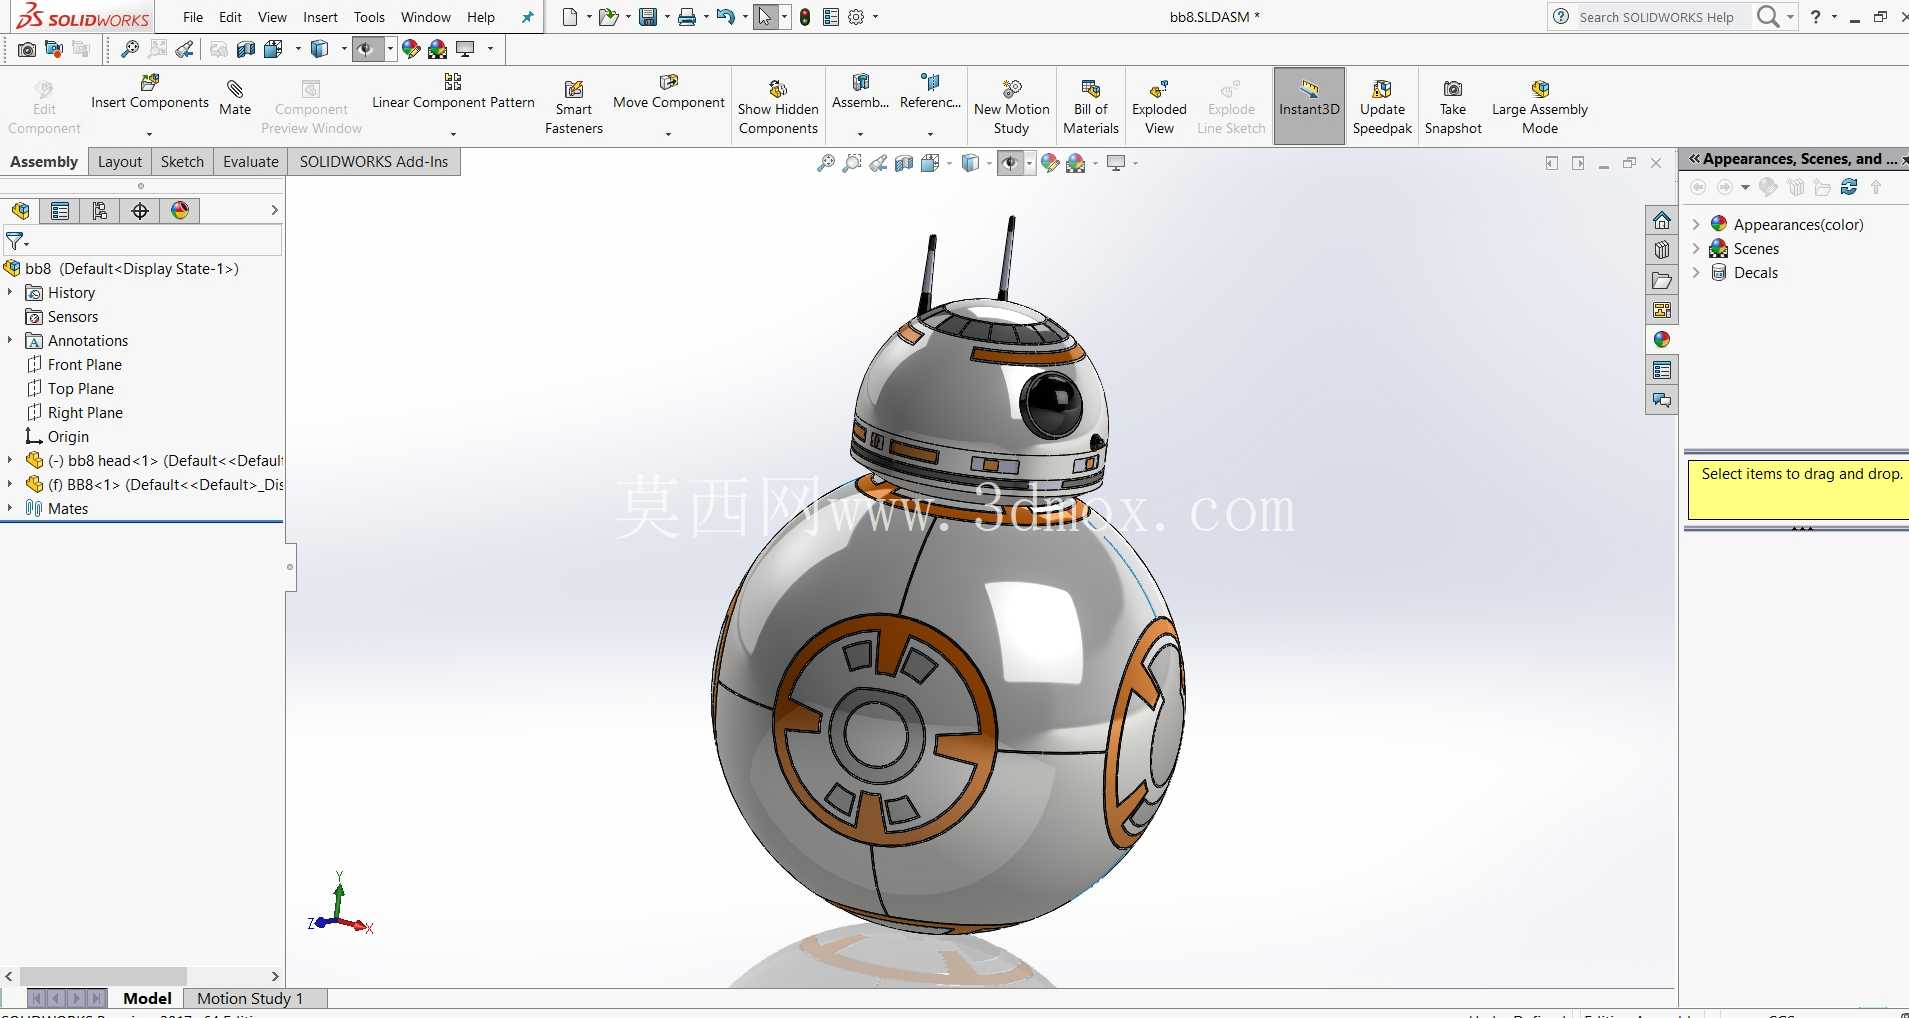Open the File menu
Image resolution: width=1909 pixels, height=1018 pixels.
coord(193,17)
